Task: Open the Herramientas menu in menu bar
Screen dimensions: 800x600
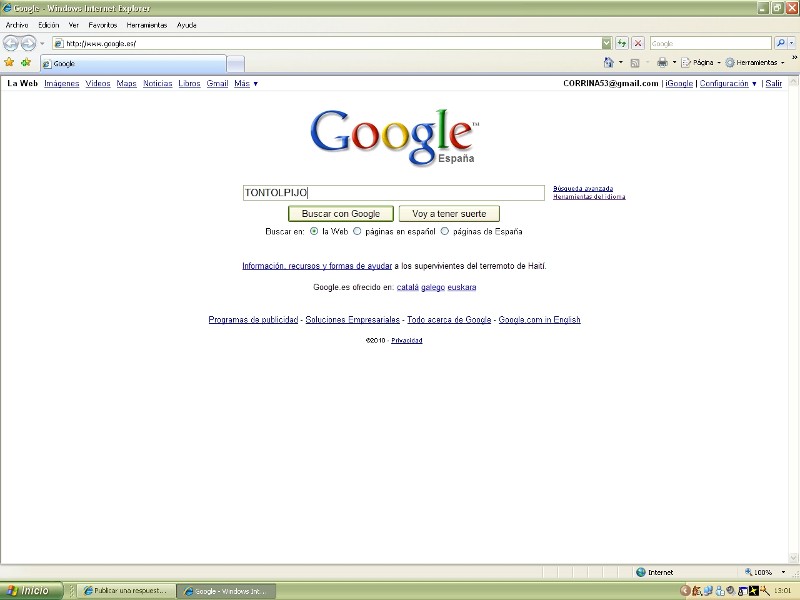Action: [x=146, y=25]
